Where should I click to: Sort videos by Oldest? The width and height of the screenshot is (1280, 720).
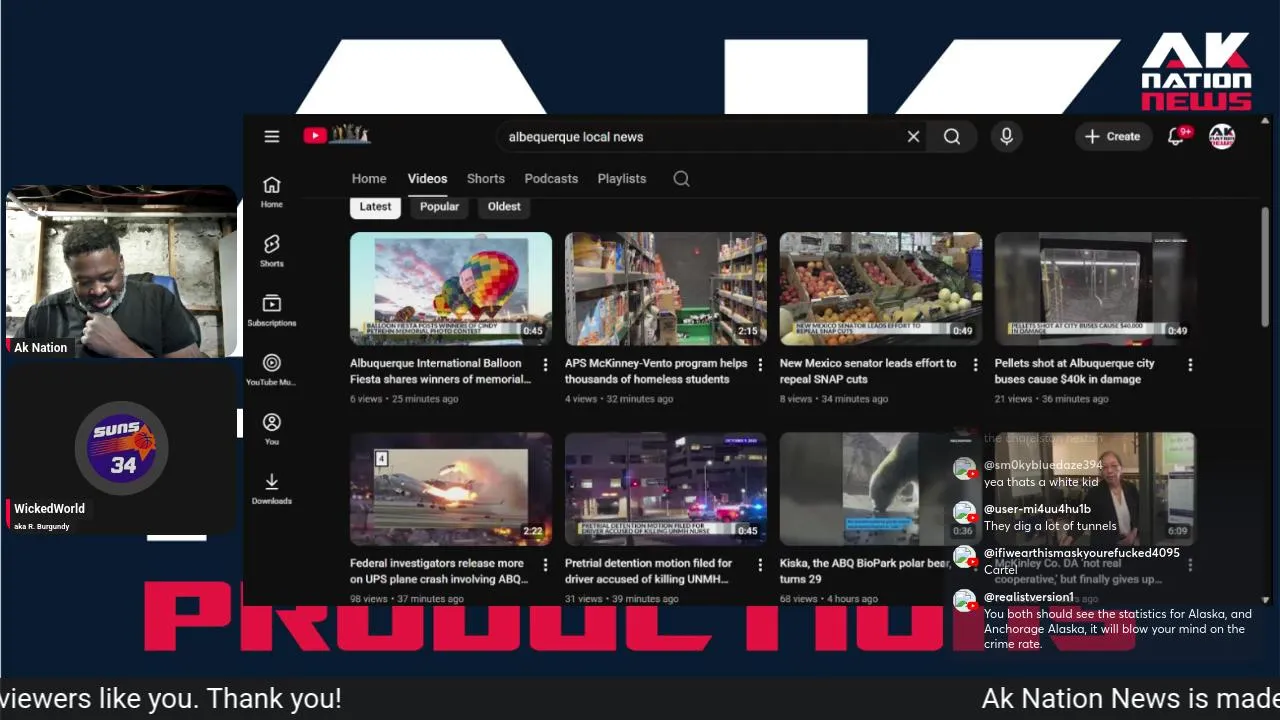[504, 206]
